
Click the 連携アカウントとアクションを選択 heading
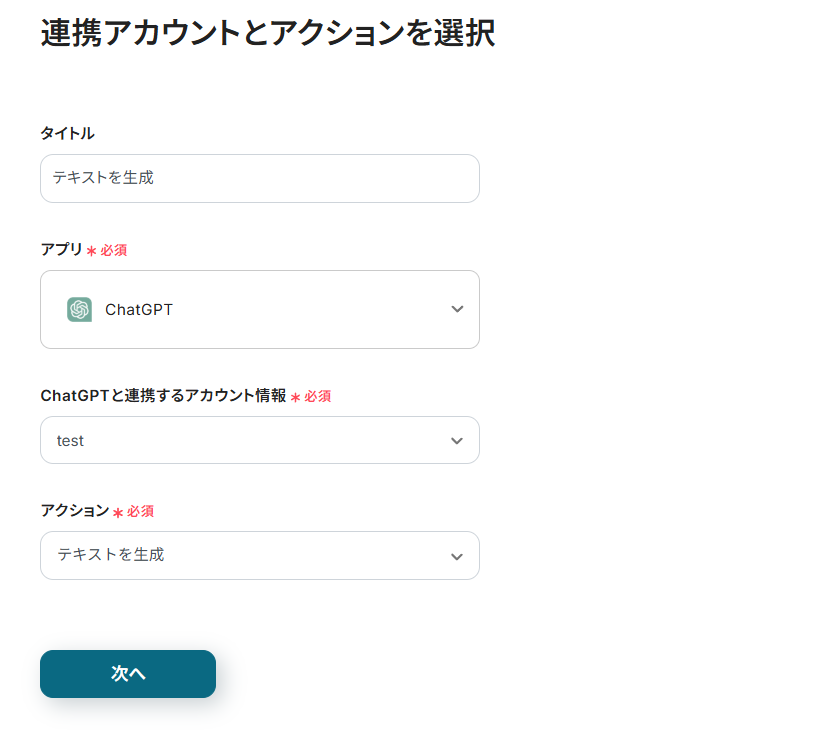point(267,33)
